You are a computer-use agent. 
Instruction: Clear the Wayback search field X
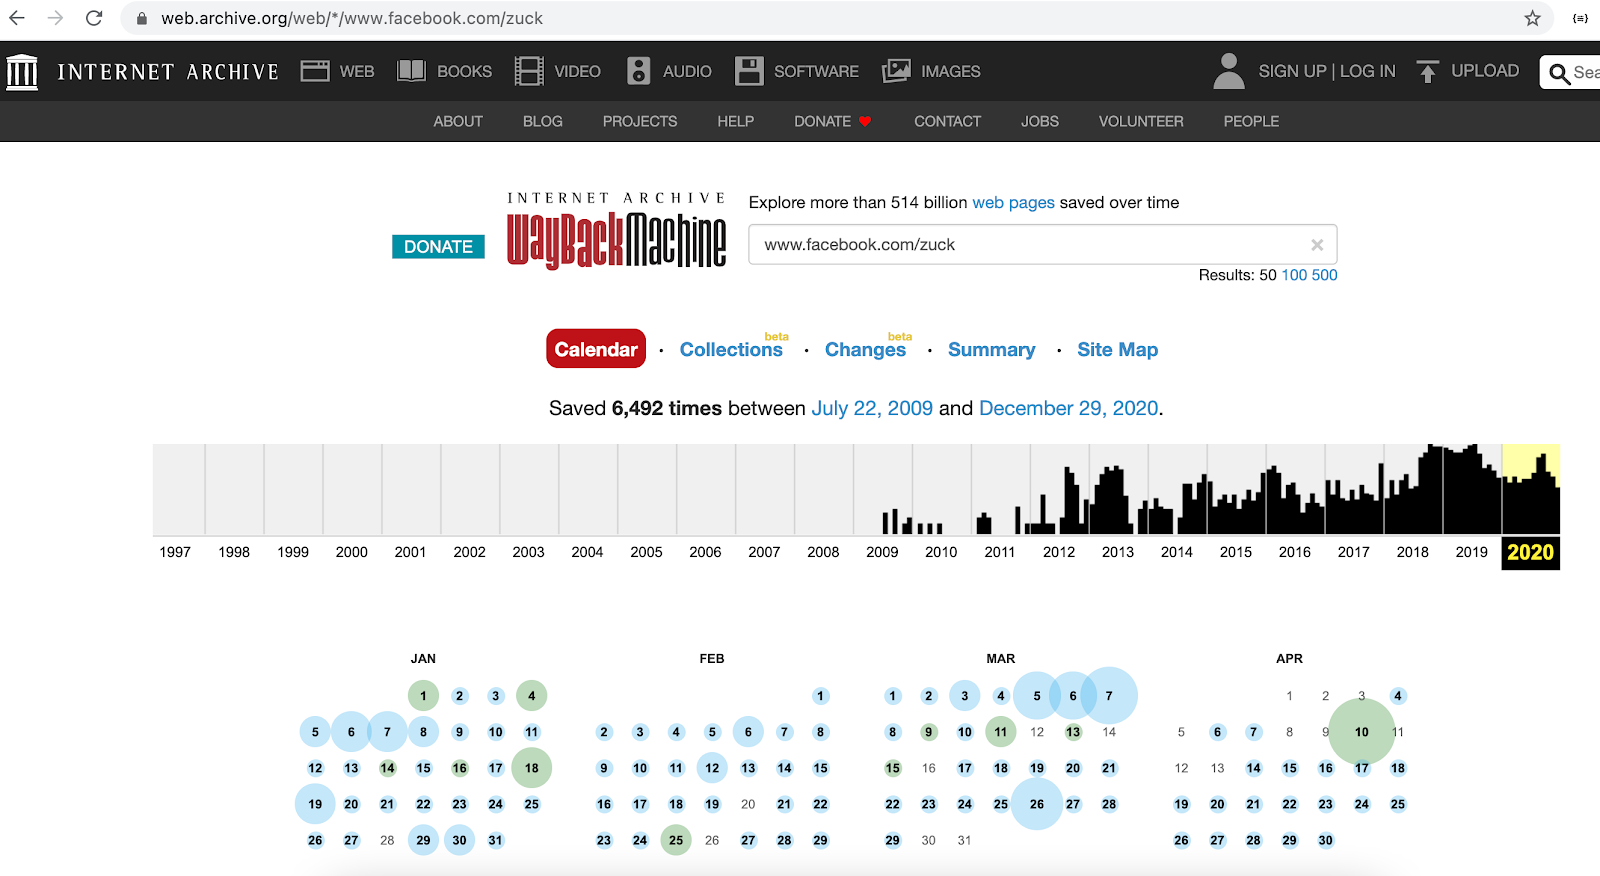pos(1317,245)
